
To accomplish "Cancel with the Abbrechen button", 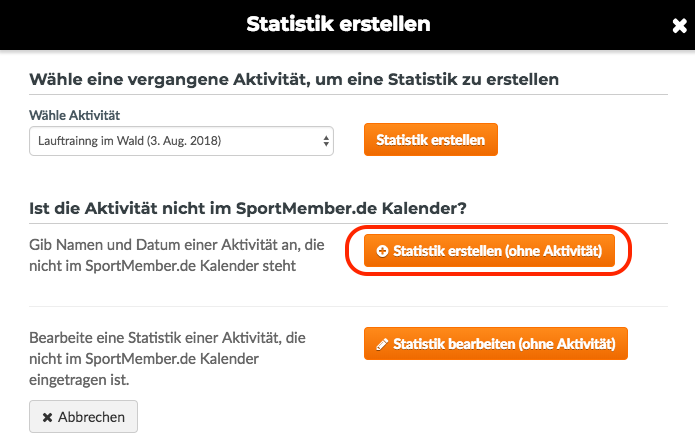I will click(83, 417).
